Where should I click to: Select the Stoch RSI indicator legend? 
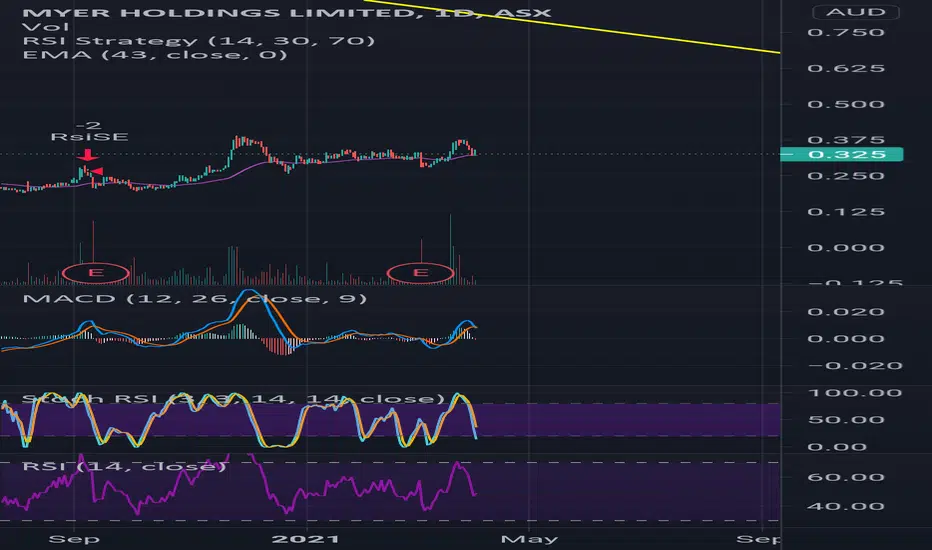[233, 398]
